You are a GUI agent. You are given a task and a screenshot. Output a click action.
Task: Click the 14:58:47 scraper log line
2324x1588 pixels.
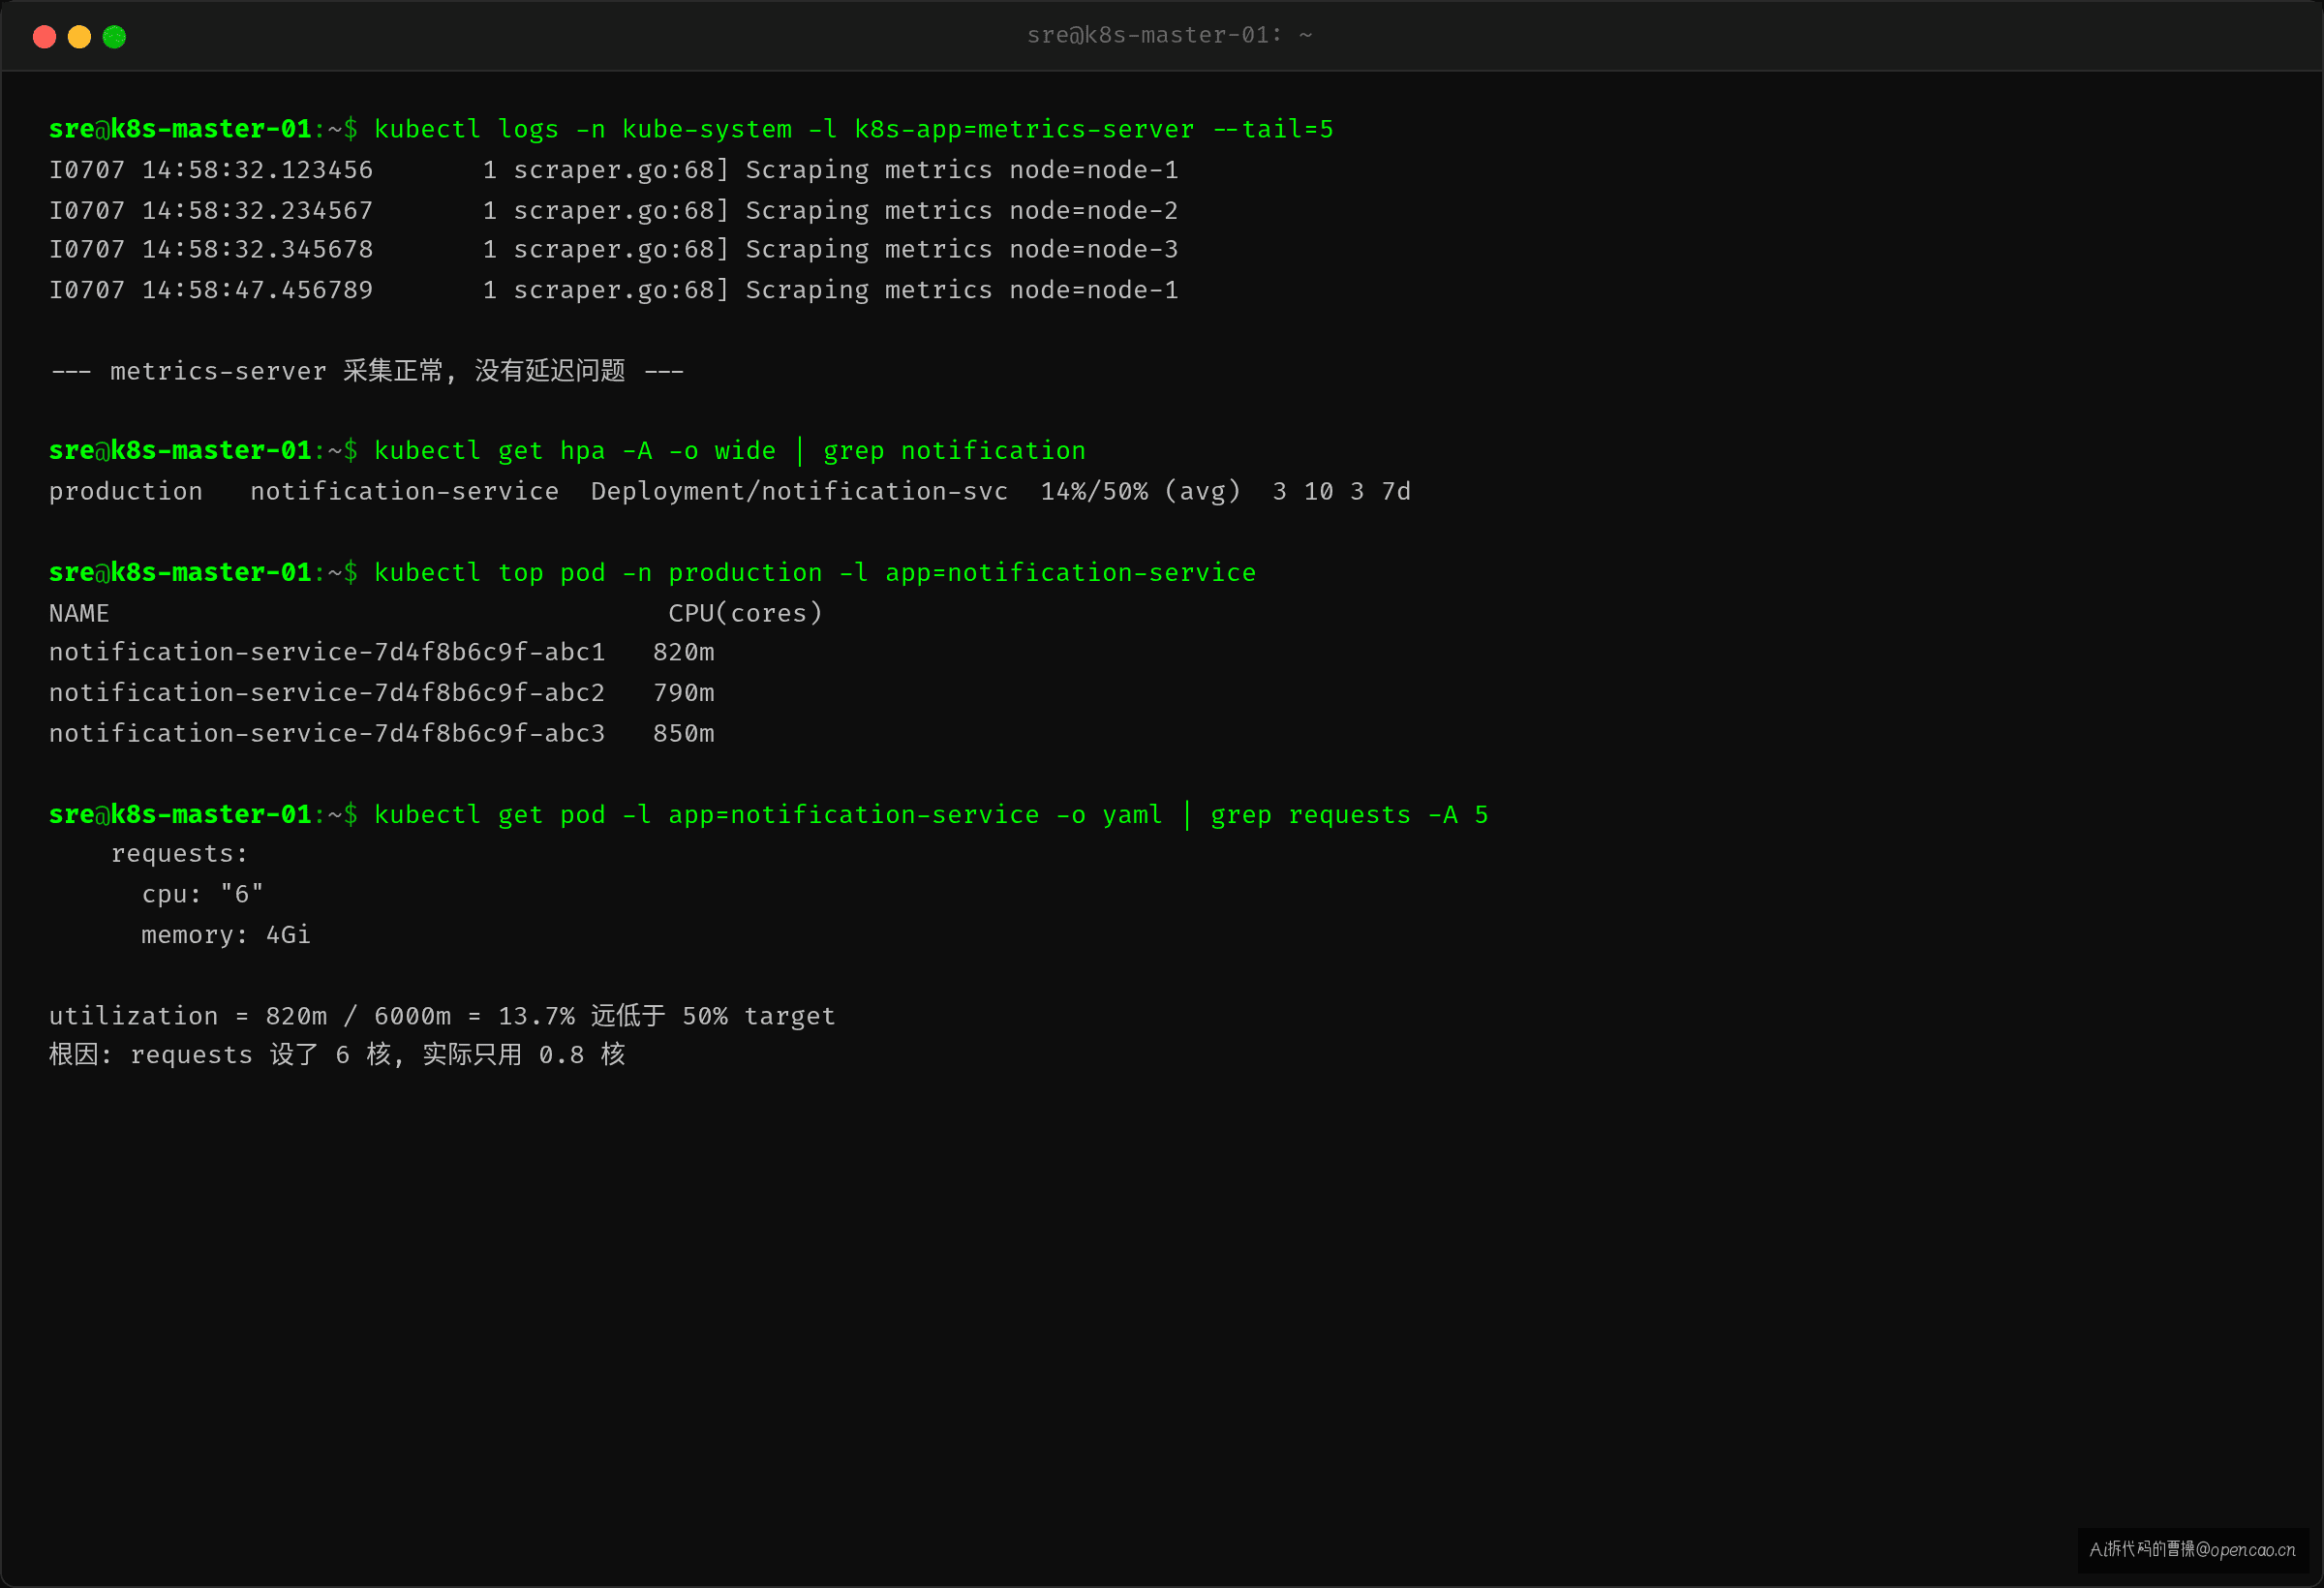coord(613,290)
